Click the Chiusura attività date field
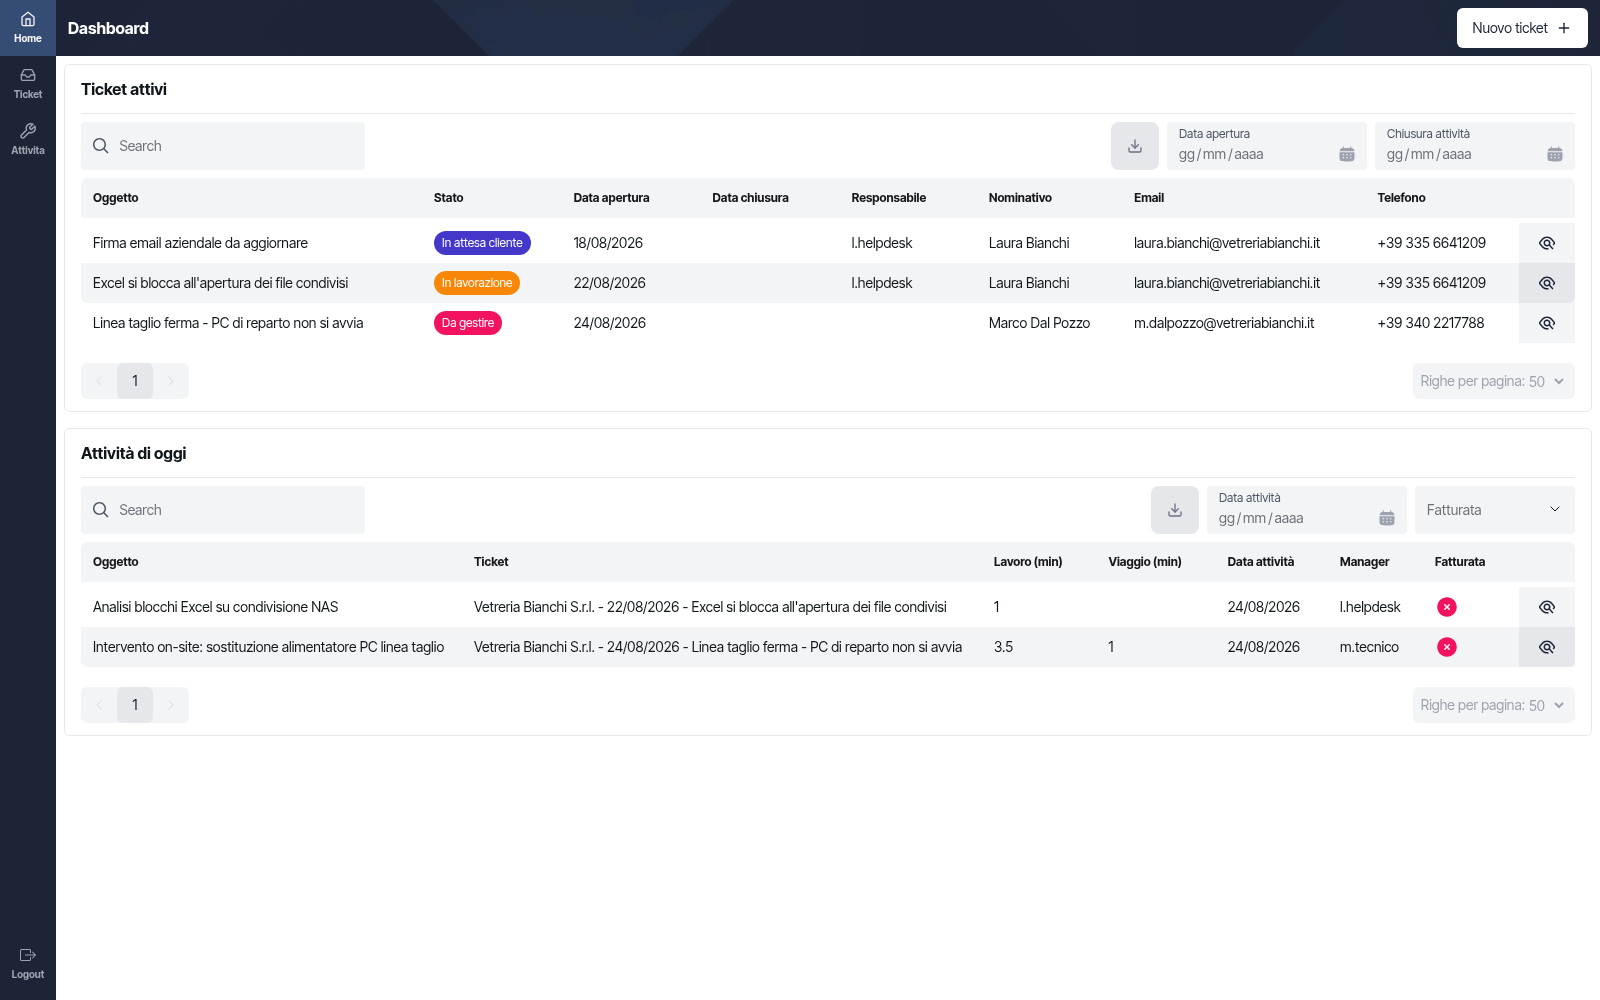The image size is (1600, 1000). coord(1475,146)
